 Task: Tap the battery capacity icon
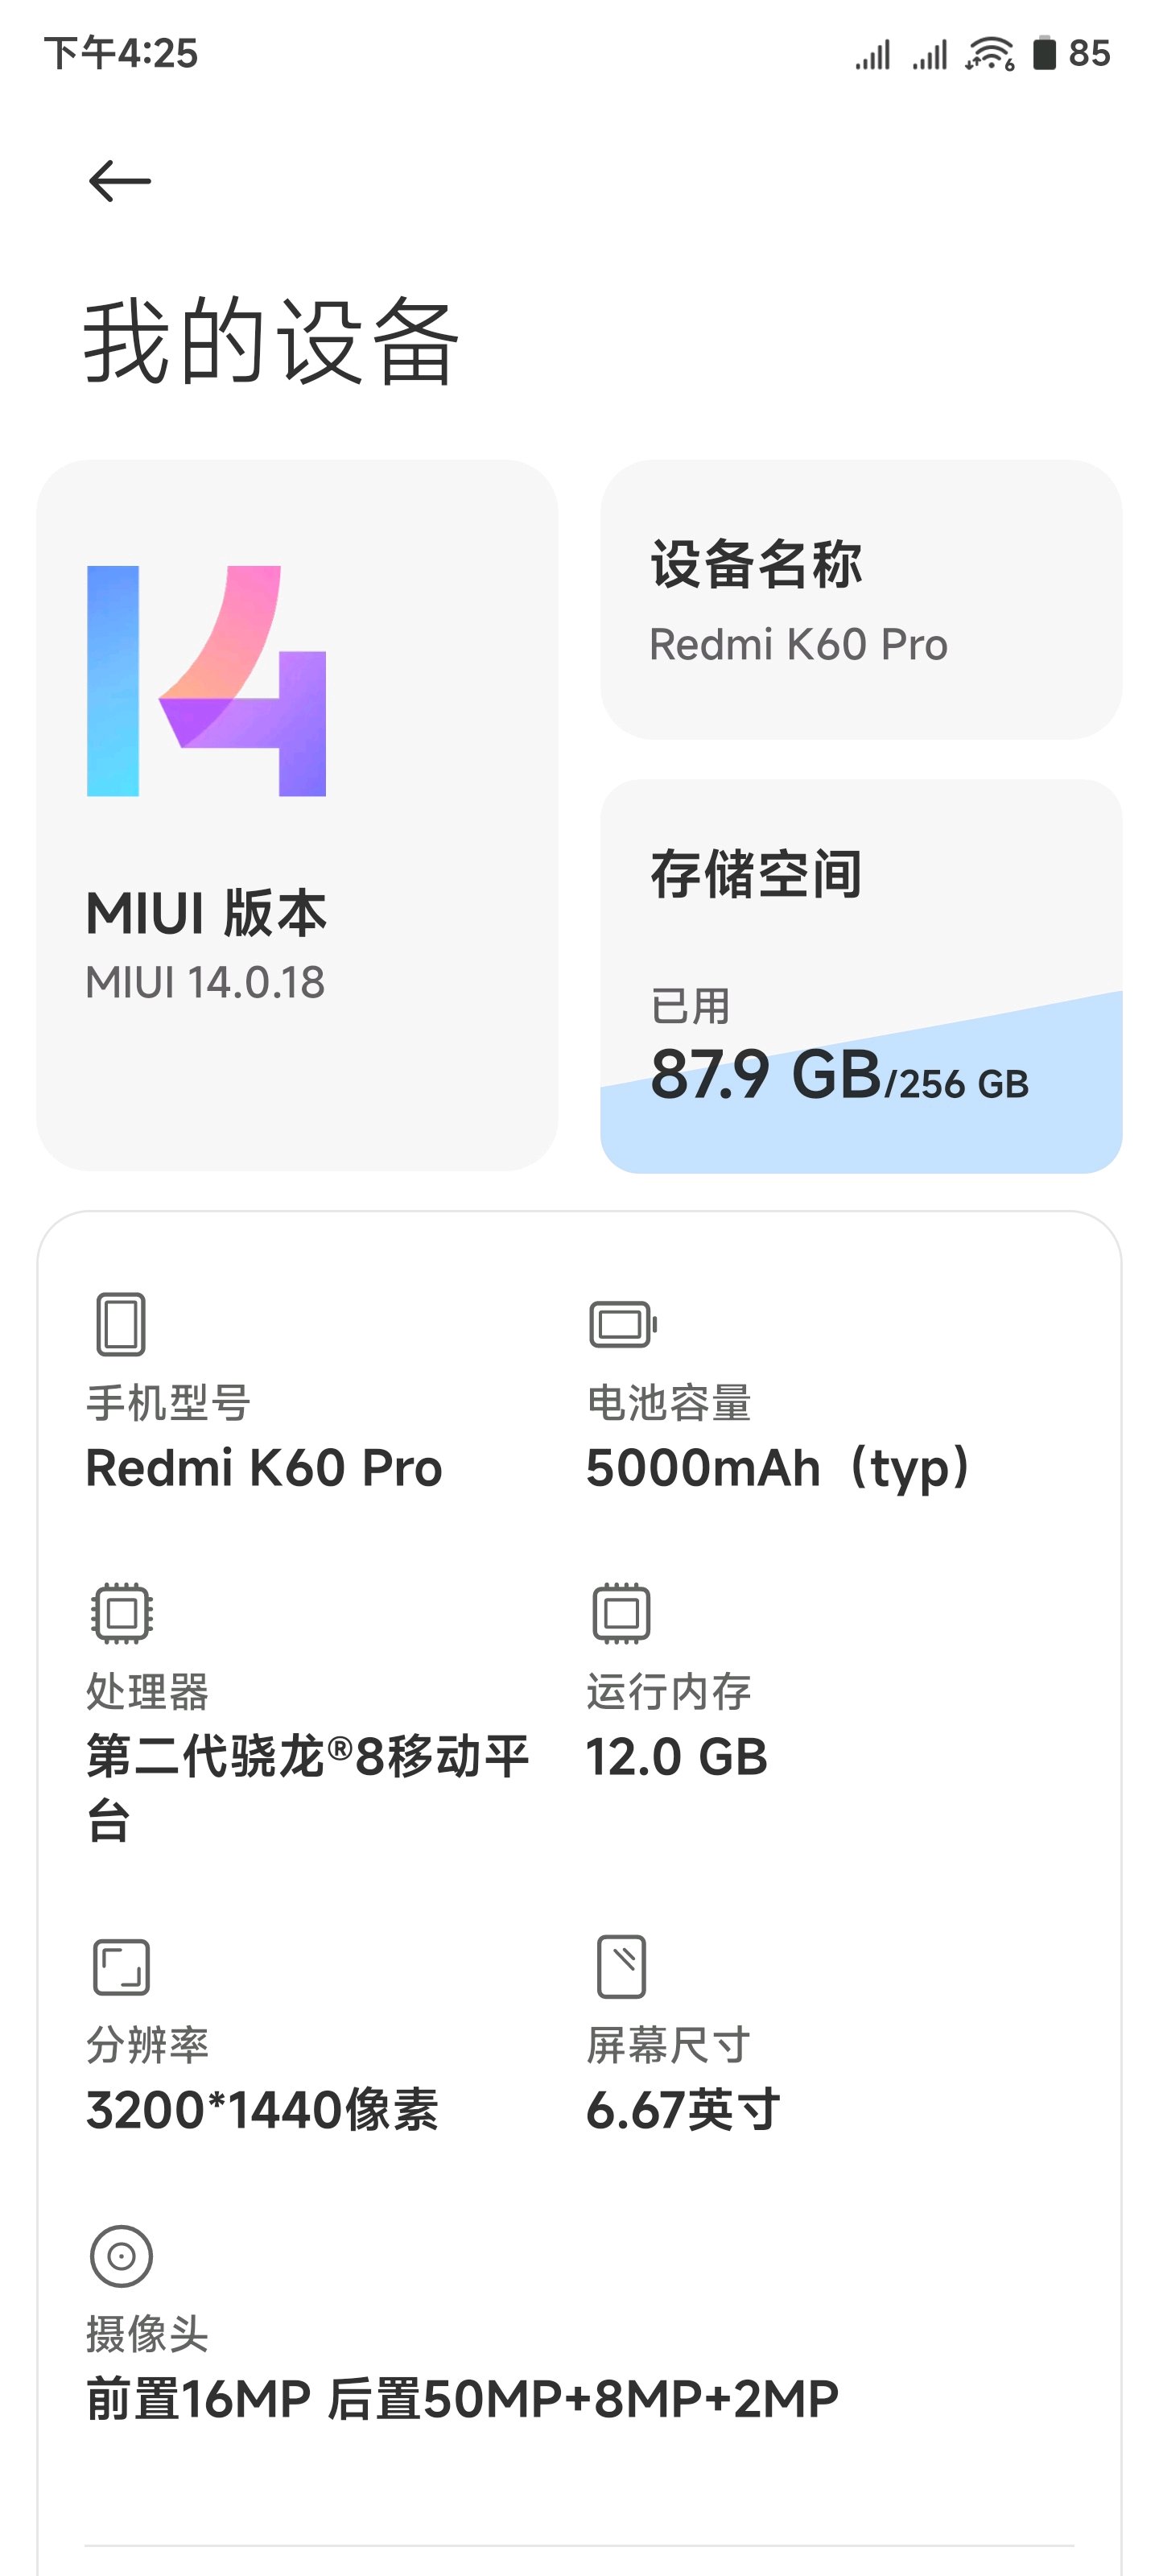point(622,1325)
